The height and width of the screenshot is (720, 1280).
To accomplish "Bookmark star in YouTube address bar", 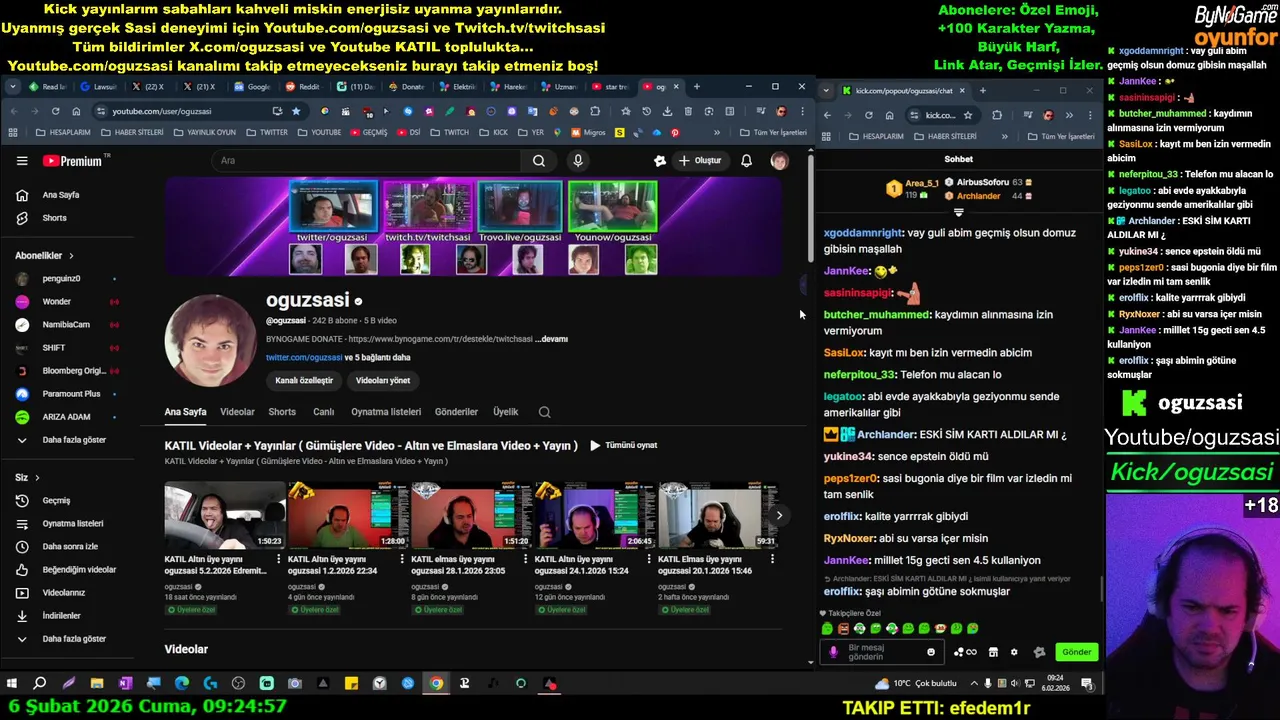I will (296, 111).
